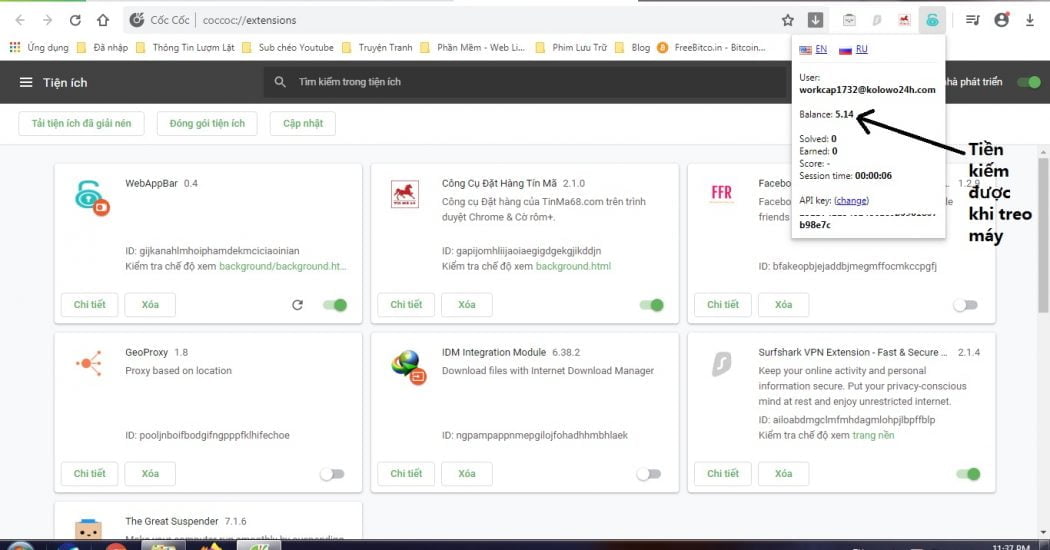
Task: Go forward with the browser forward arrow
Action: pyautogui.click(x=48, y=20)
